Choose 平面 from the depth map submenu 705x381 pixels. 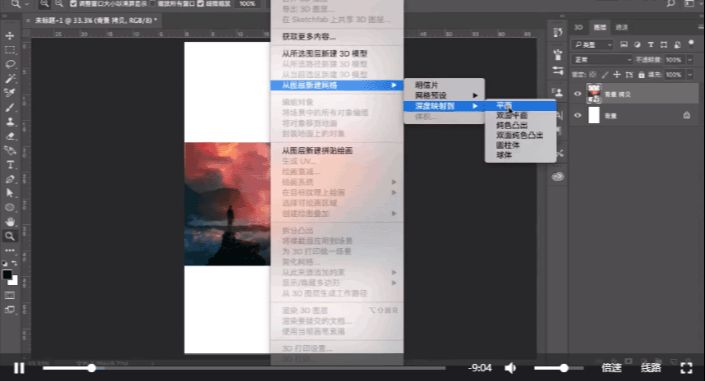[x=520, y=105]
